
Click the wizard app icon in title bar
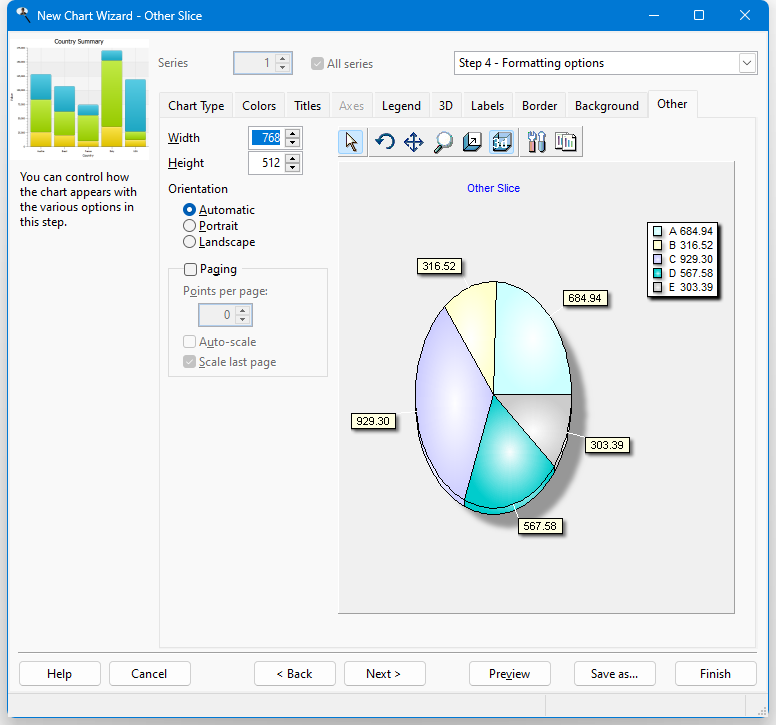(x=23, y=15)
